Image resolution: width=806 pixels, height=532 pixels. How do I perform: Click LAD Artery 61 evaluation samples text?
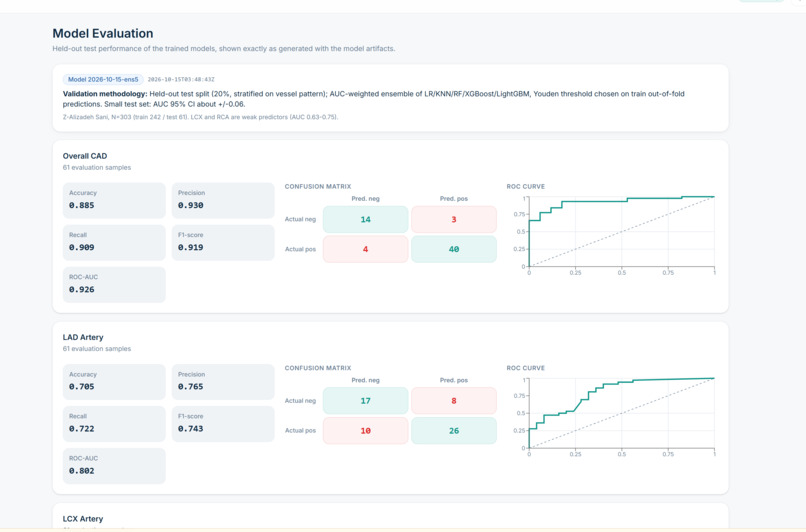[x=97, y=349]
